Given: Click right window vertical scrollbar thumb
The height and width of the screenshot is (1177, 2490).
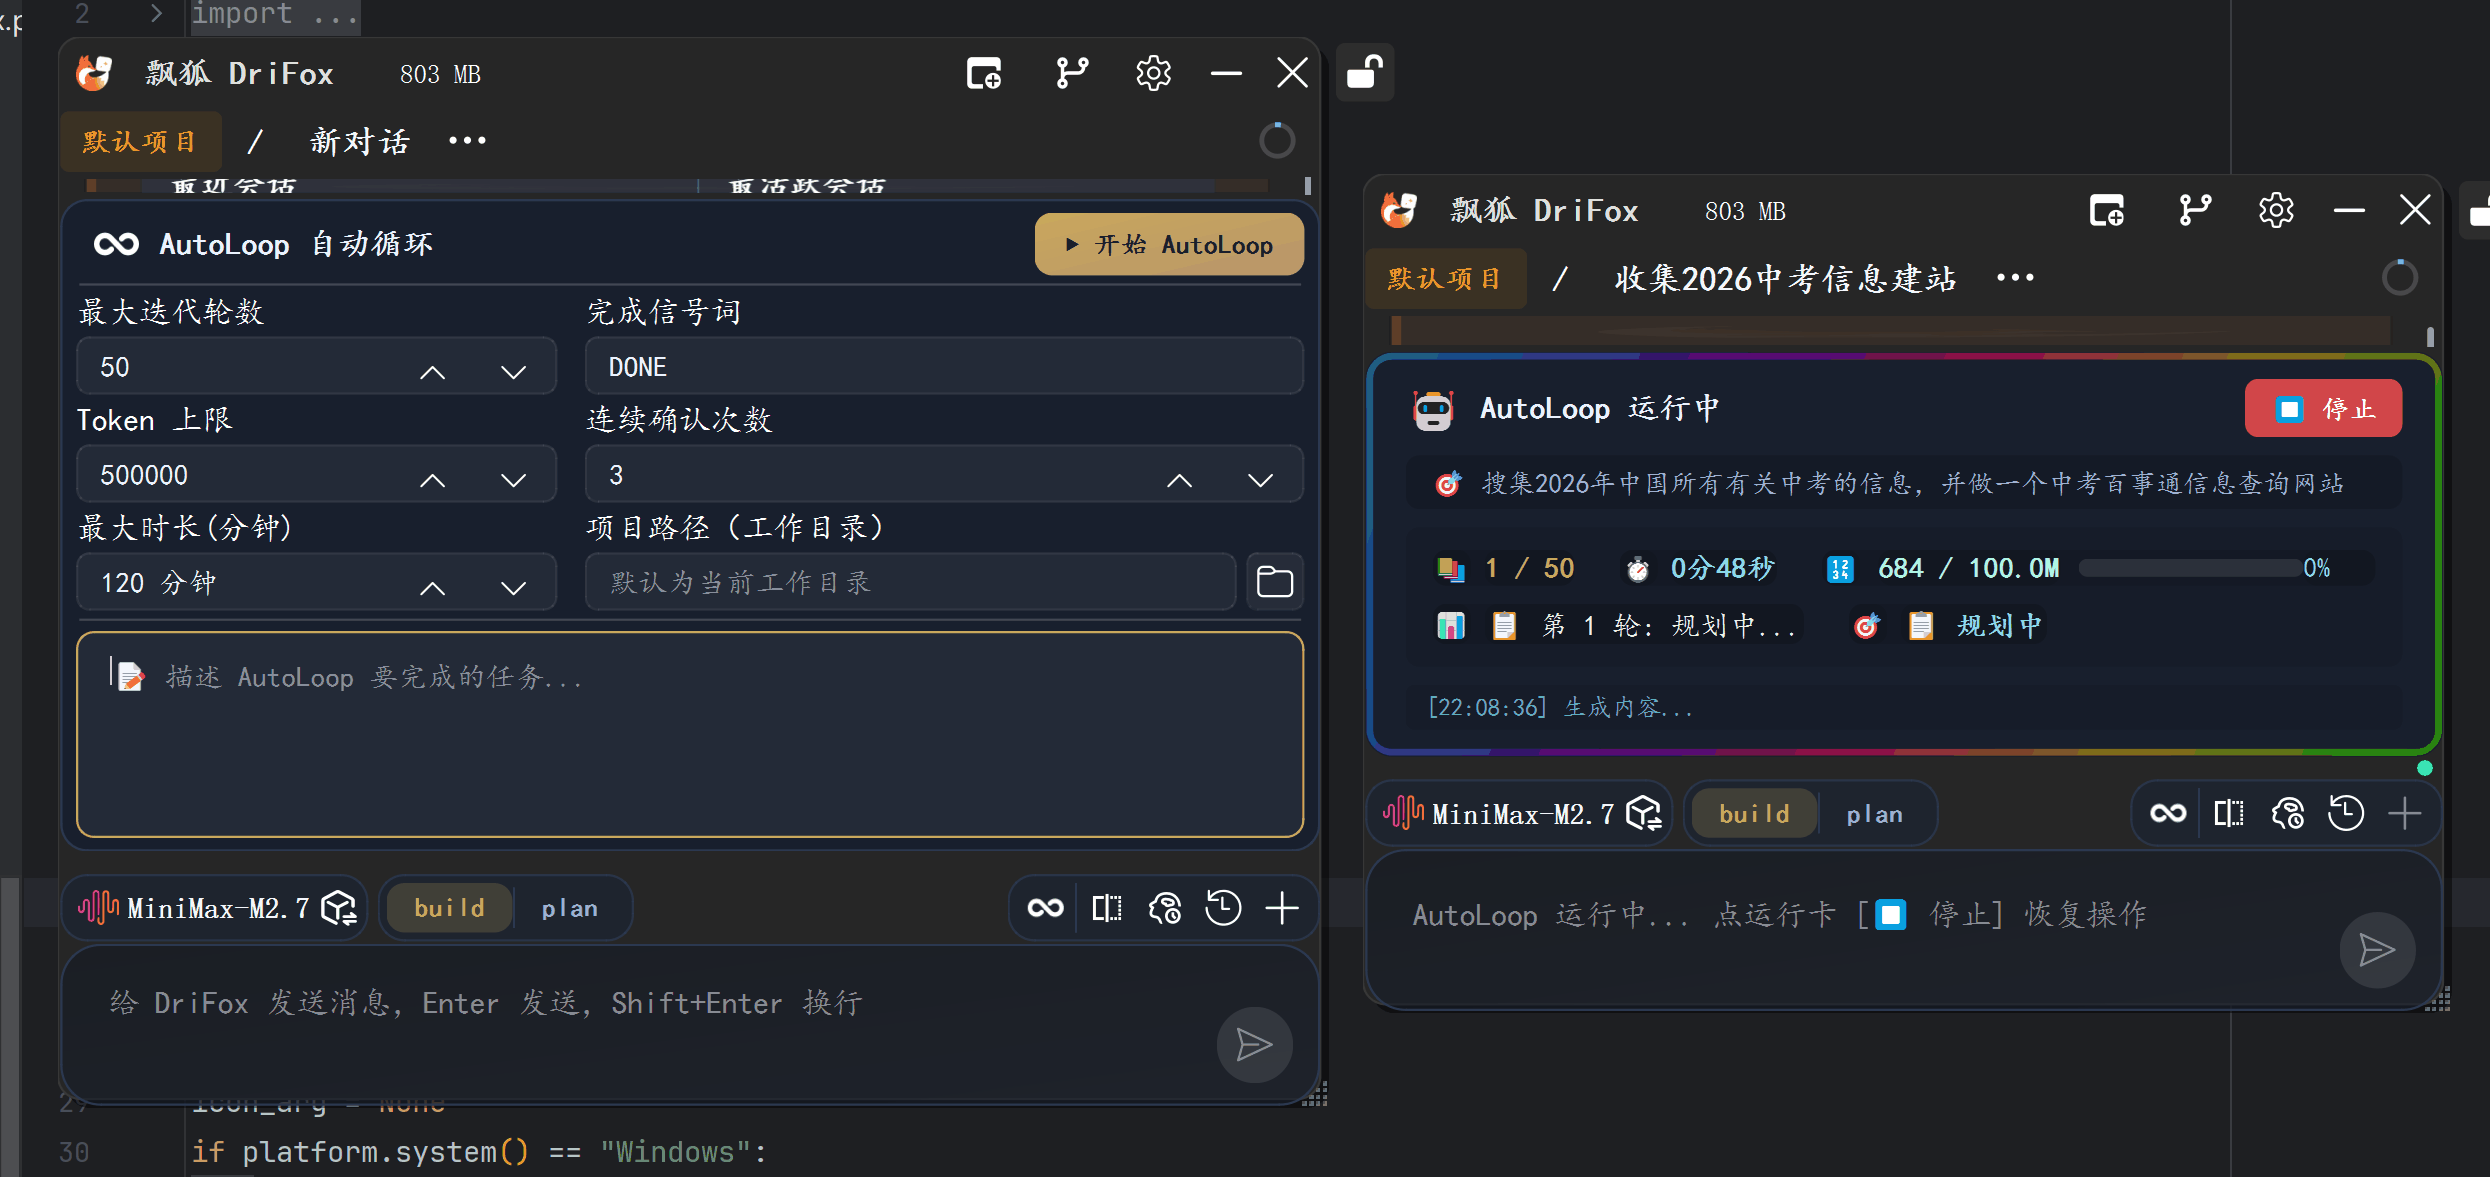Looking at the screenshot, I should coord(2430,337).
